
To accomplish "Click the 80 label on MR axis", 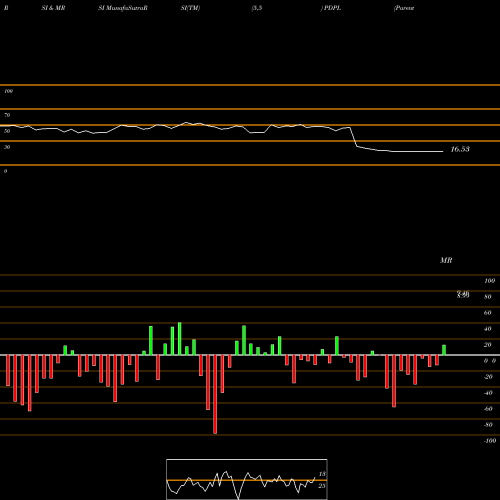I will pos(488,297).
